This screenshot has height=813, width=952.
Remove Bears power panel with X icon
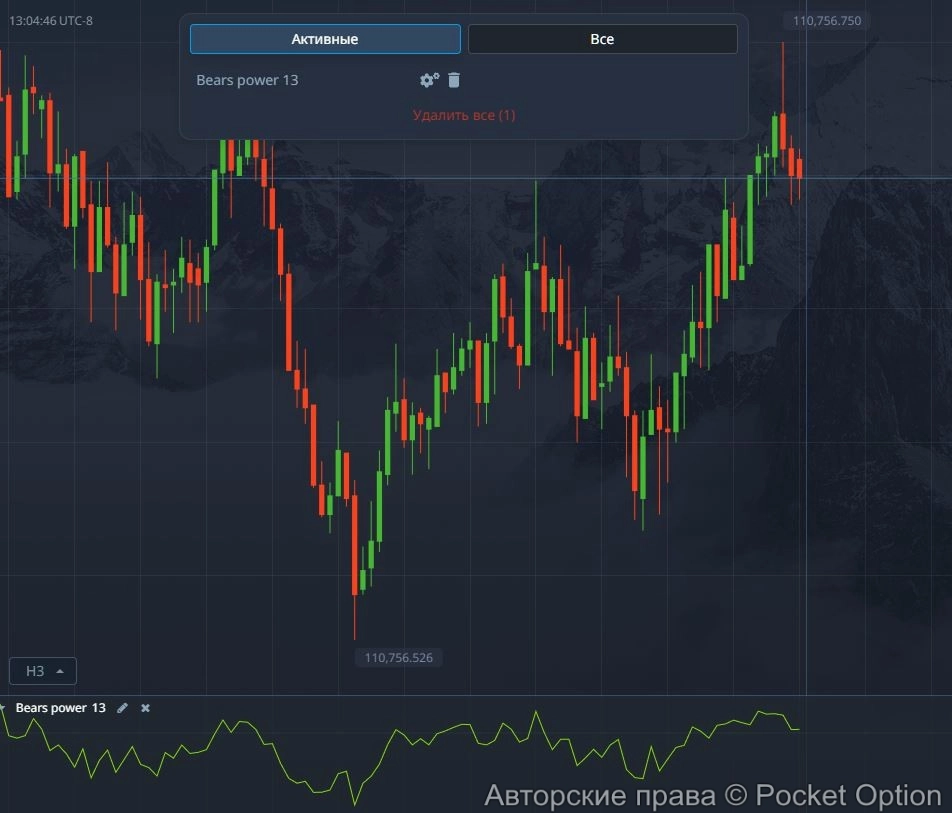tap(145, 708)
